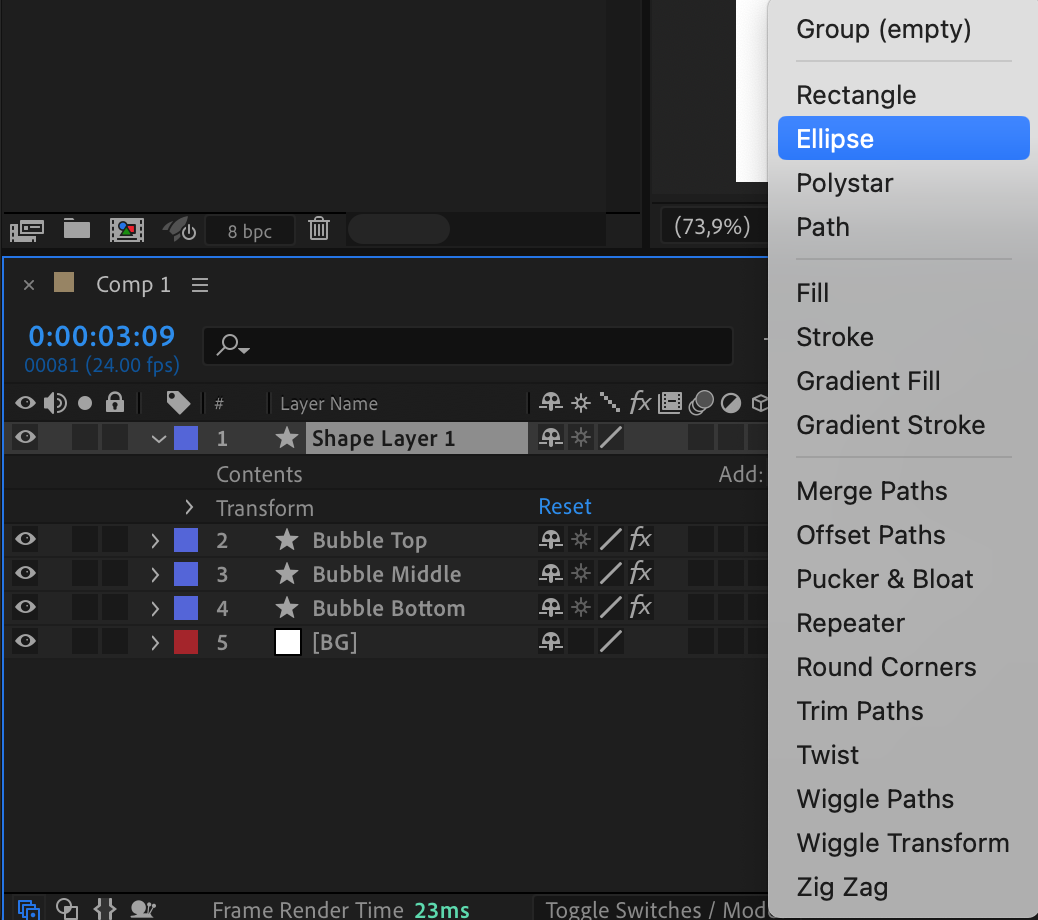
Task: Expand the Bubble Middle layer
Action: [x=155, y=574]
